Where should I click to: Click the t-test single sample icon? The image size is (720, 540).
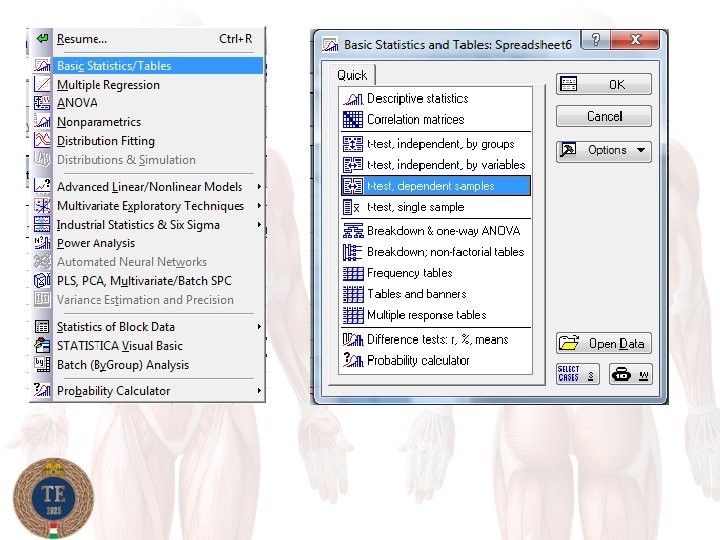(351, 207)
